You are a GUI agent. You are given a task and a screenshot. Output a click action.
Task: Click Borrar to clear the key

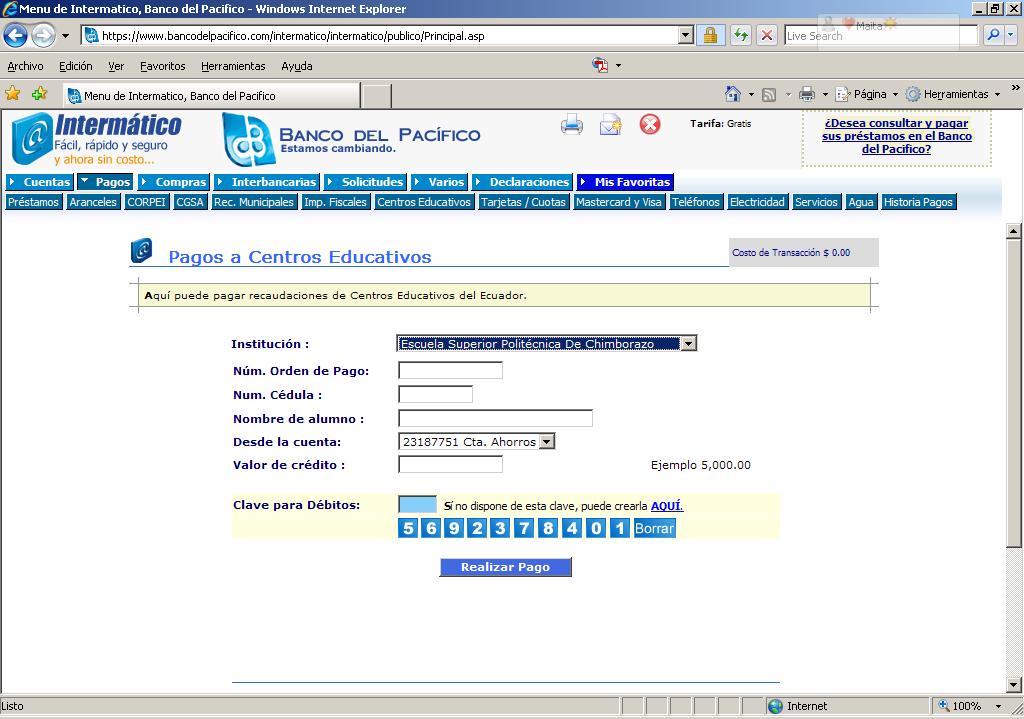click(654, 528)
